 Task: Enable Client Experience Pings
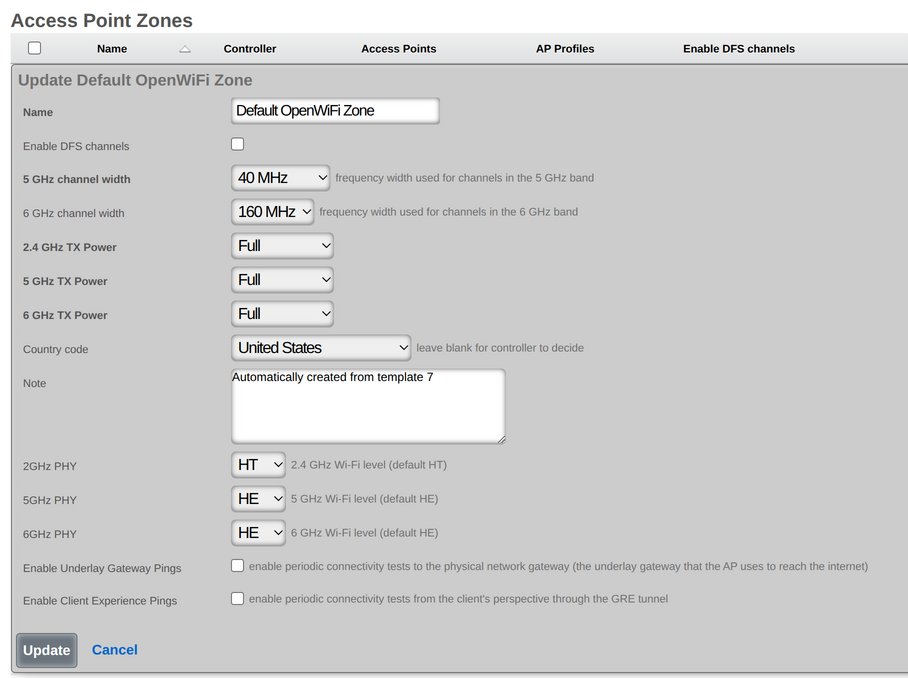coord(237,600)
